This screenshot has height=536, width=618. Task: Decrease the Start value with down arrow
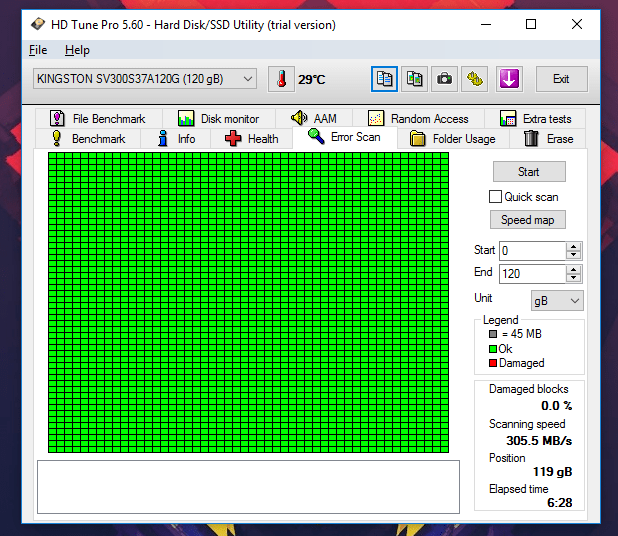coord(573,255)
